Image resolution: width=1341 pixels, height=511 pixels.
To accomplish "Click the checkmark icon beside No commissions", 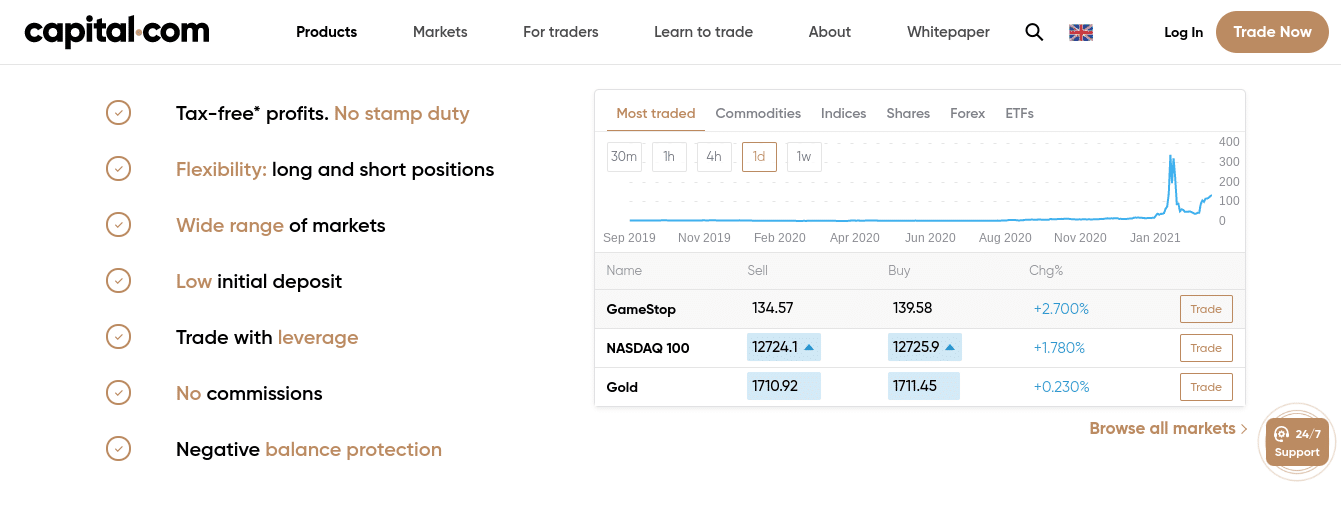I will click(x=119, y=393).
